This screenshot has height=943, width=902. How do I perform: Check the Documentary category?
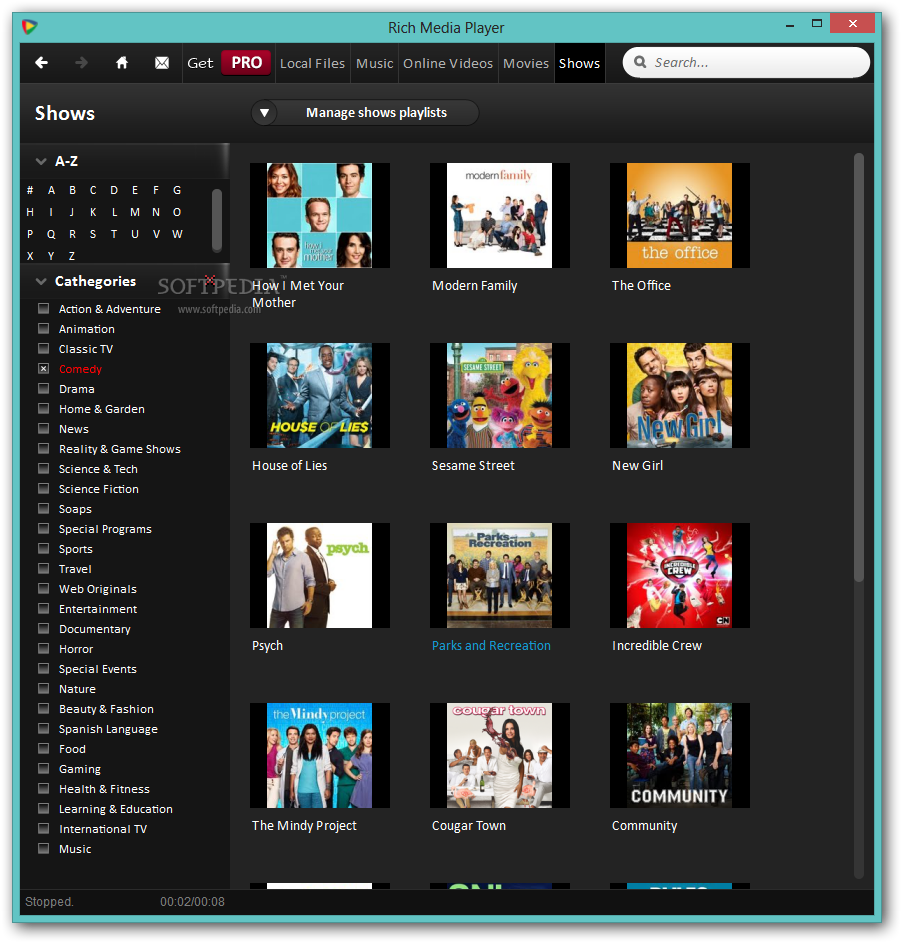coord(43,628)
